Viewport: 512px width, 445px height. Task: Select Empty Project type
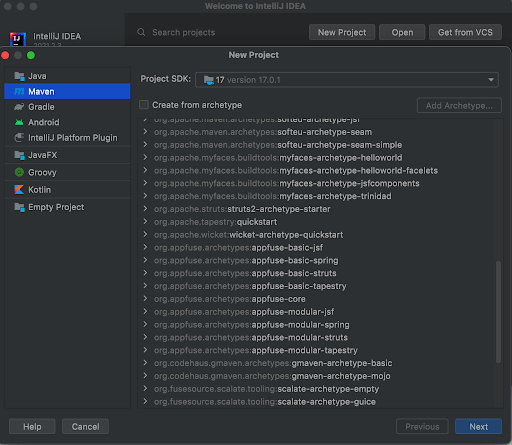[67, 207]
